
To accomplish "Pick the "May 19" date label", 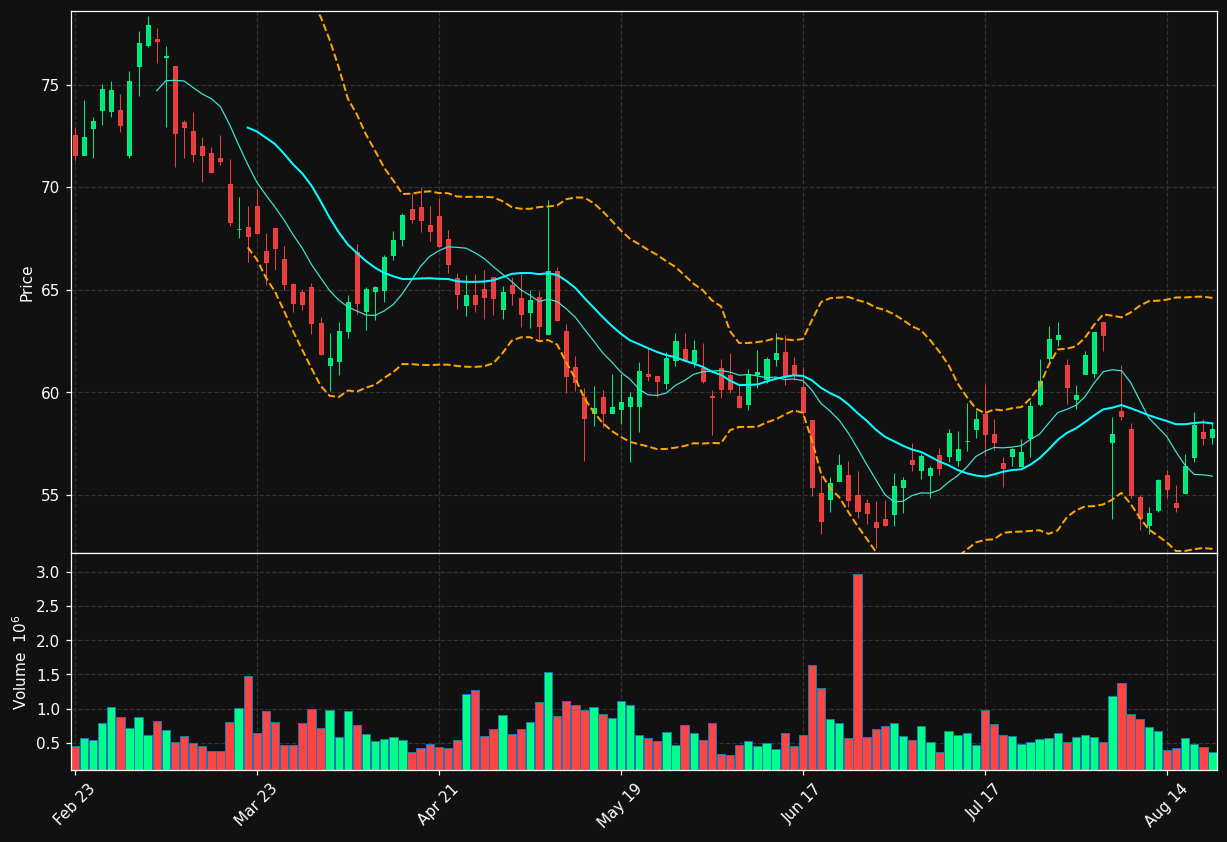I will (x=619, y=804).
